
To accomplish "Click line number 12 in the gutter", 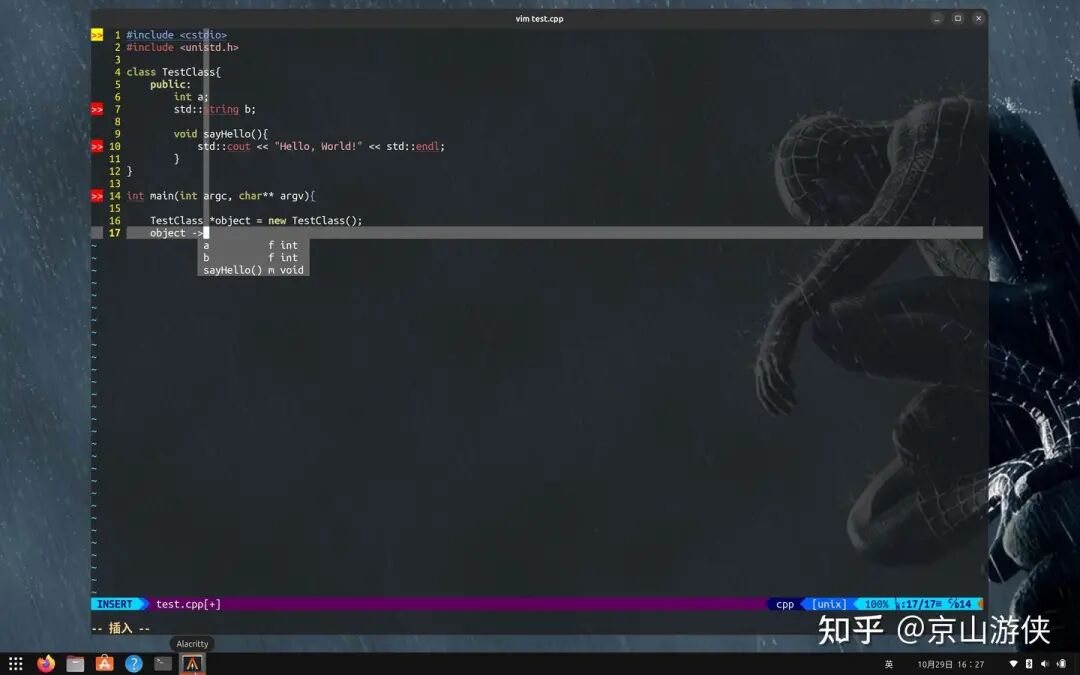I will click(114, 171).
